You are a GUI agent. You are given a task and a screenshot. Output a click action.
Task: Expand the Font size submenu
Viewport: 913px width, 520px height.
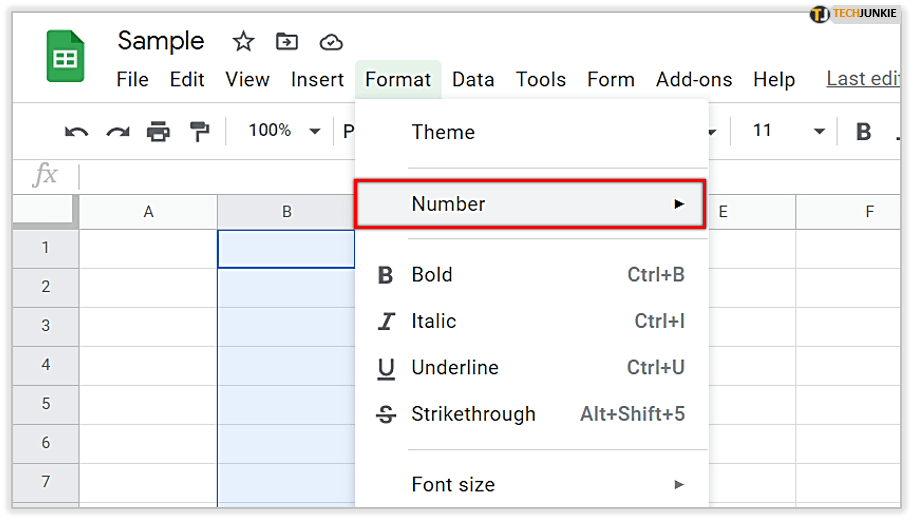(532, 485)
